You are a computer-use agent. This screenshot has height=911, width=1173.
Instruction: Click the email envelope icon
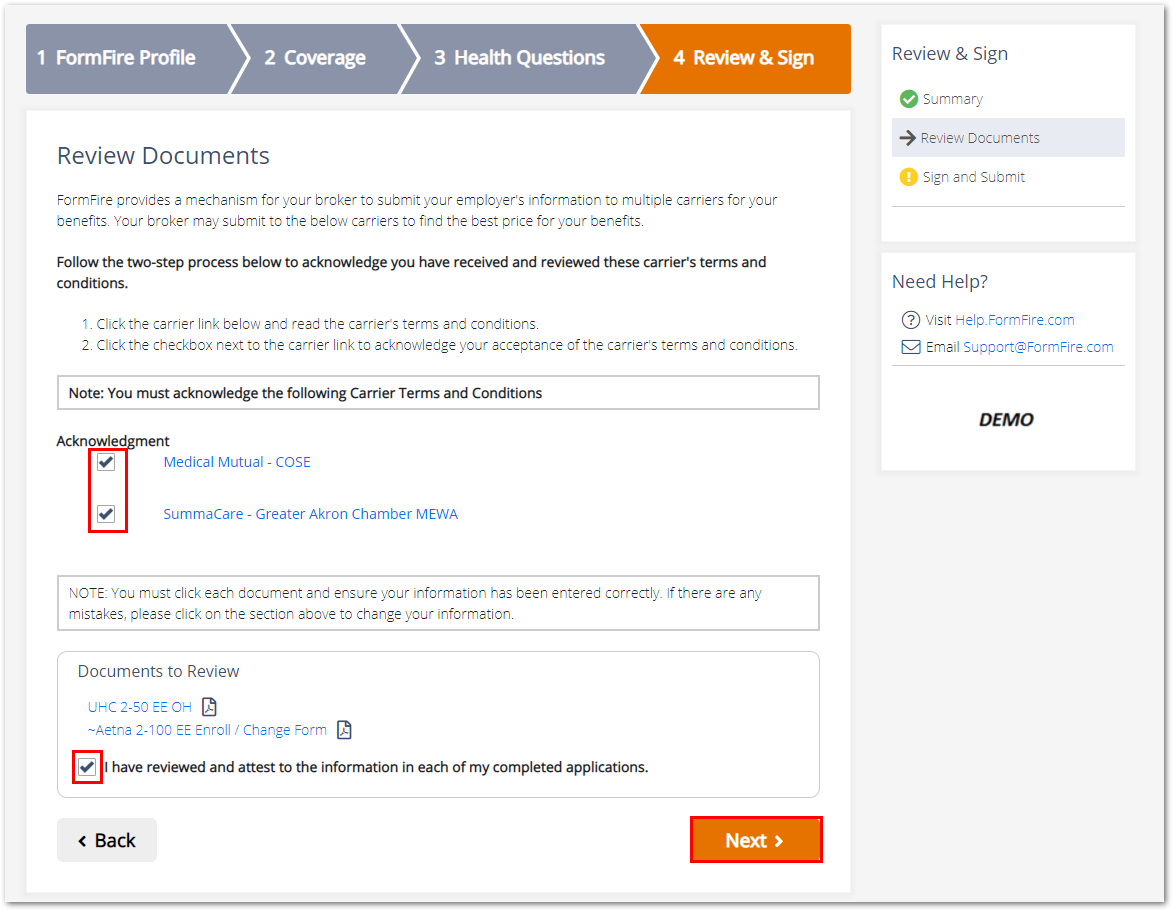coord(910,347)
